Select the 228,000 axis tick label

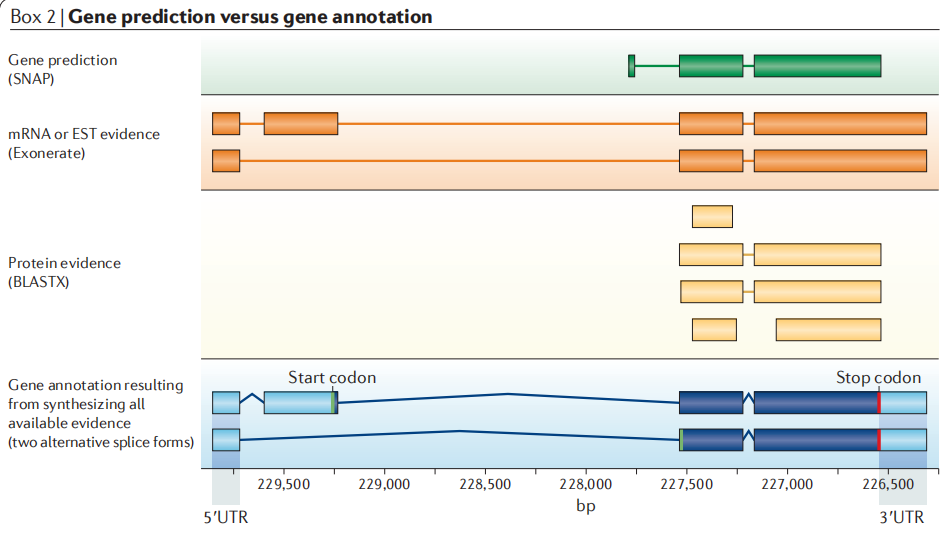point(585,484)
